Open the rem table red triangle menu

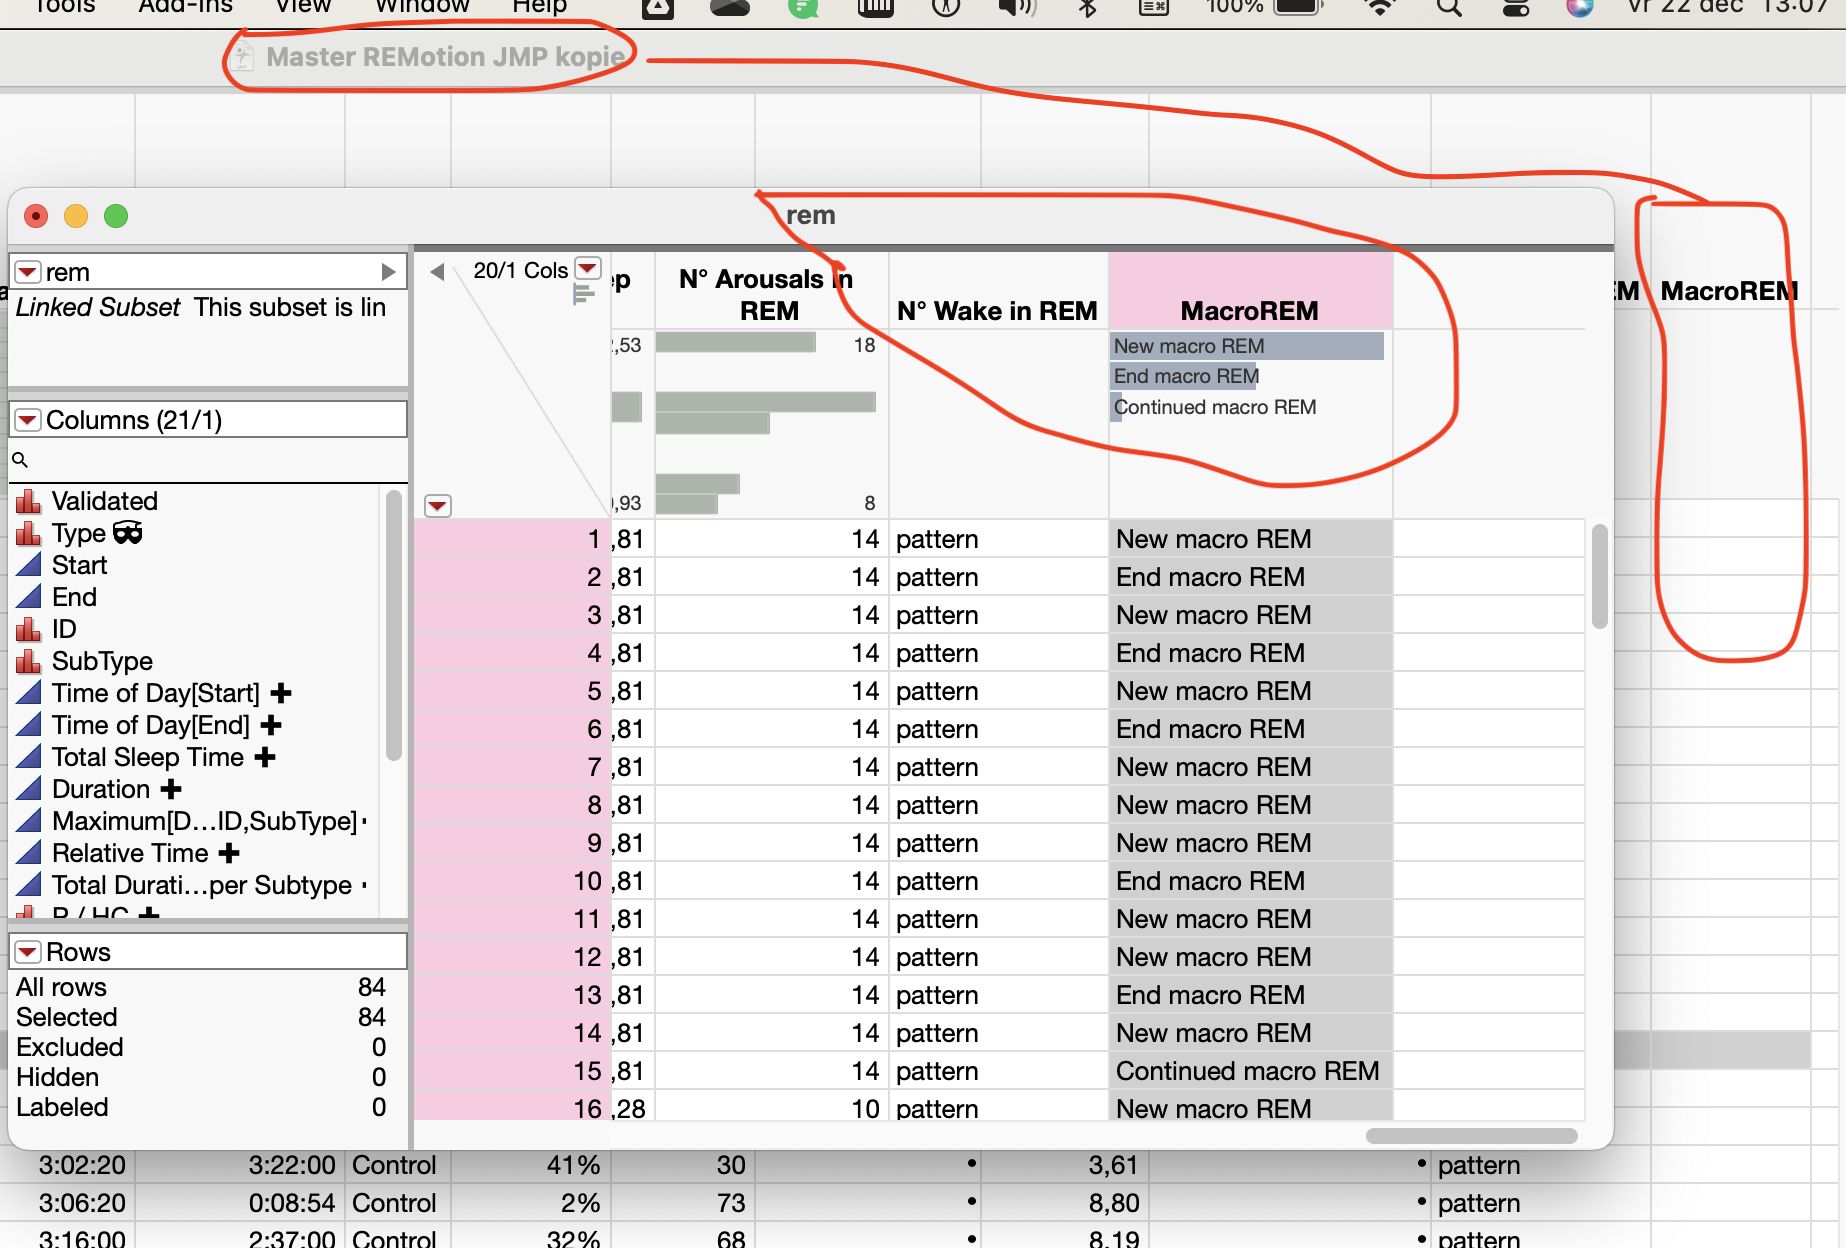pyautogui.click(x=26, y=271)
